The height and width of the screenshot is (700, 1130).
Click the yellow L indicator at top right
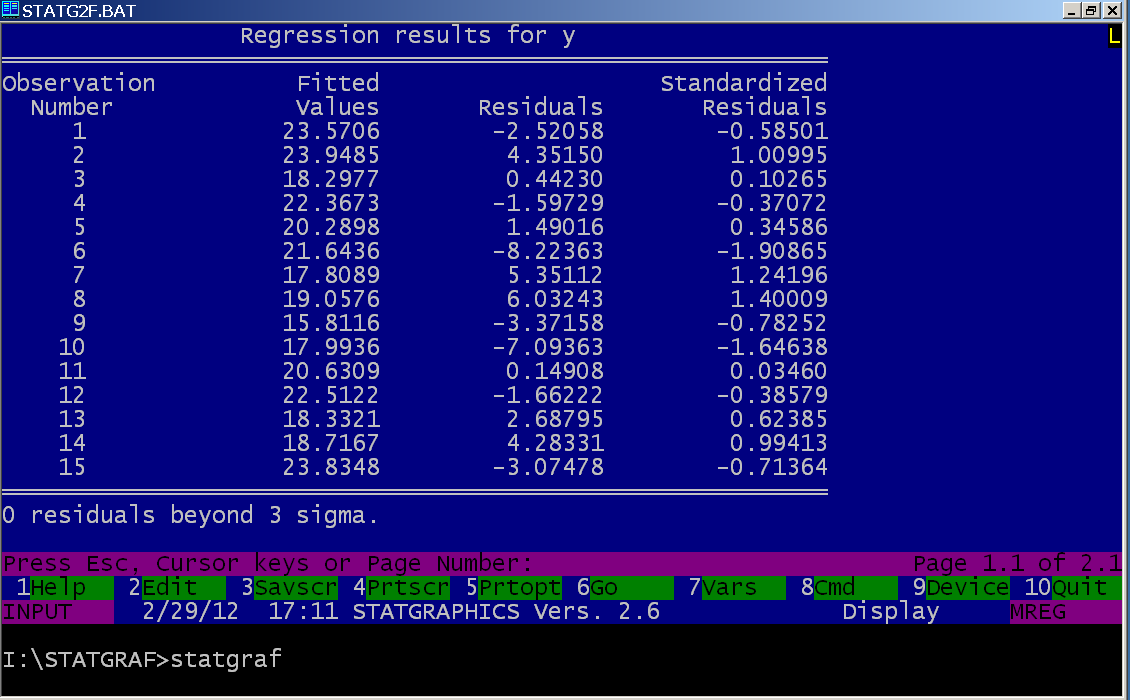1114,36
